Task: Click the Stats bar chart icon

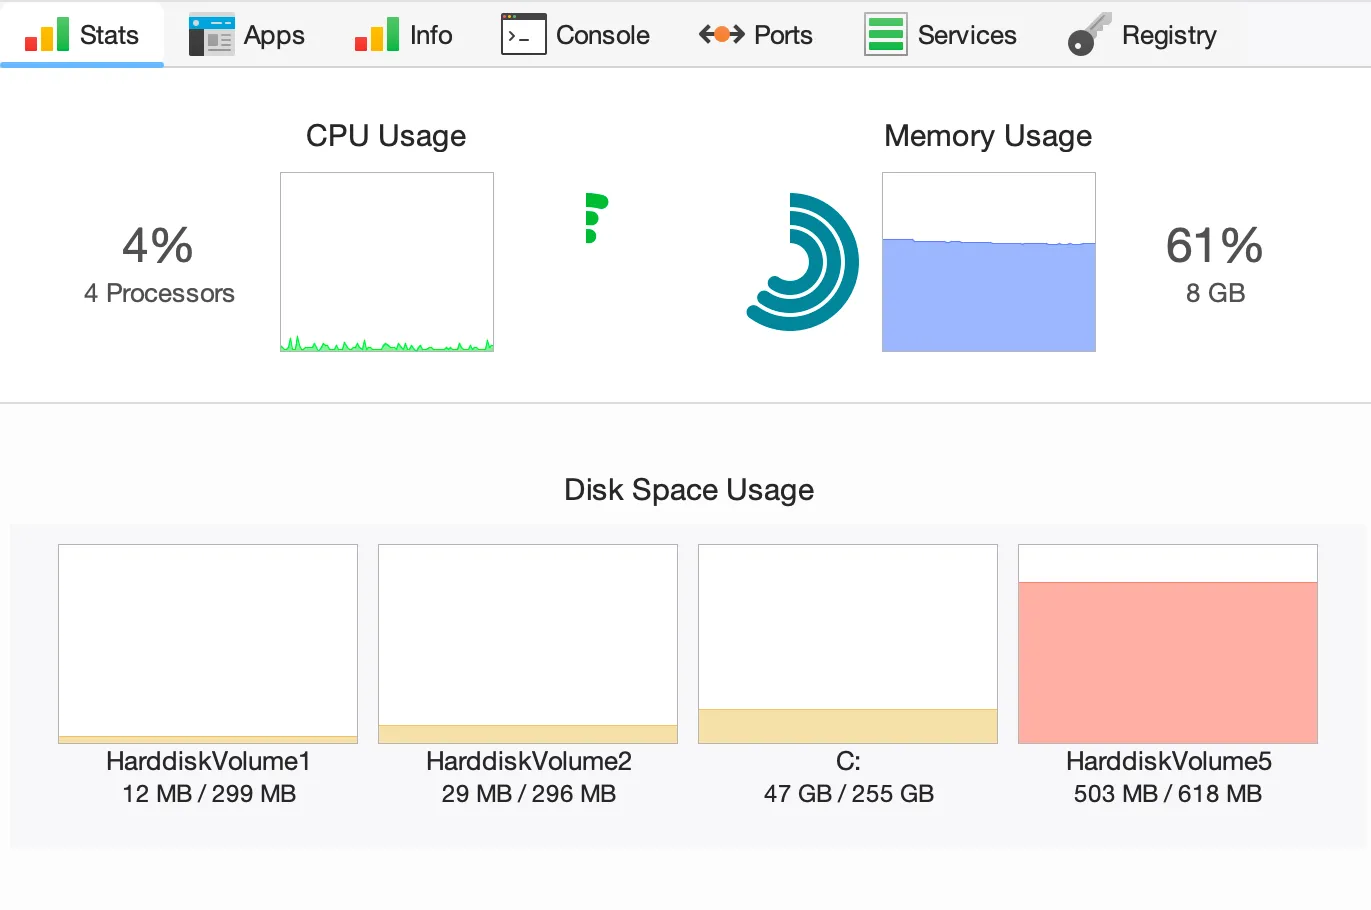Action: click(45, 34)
